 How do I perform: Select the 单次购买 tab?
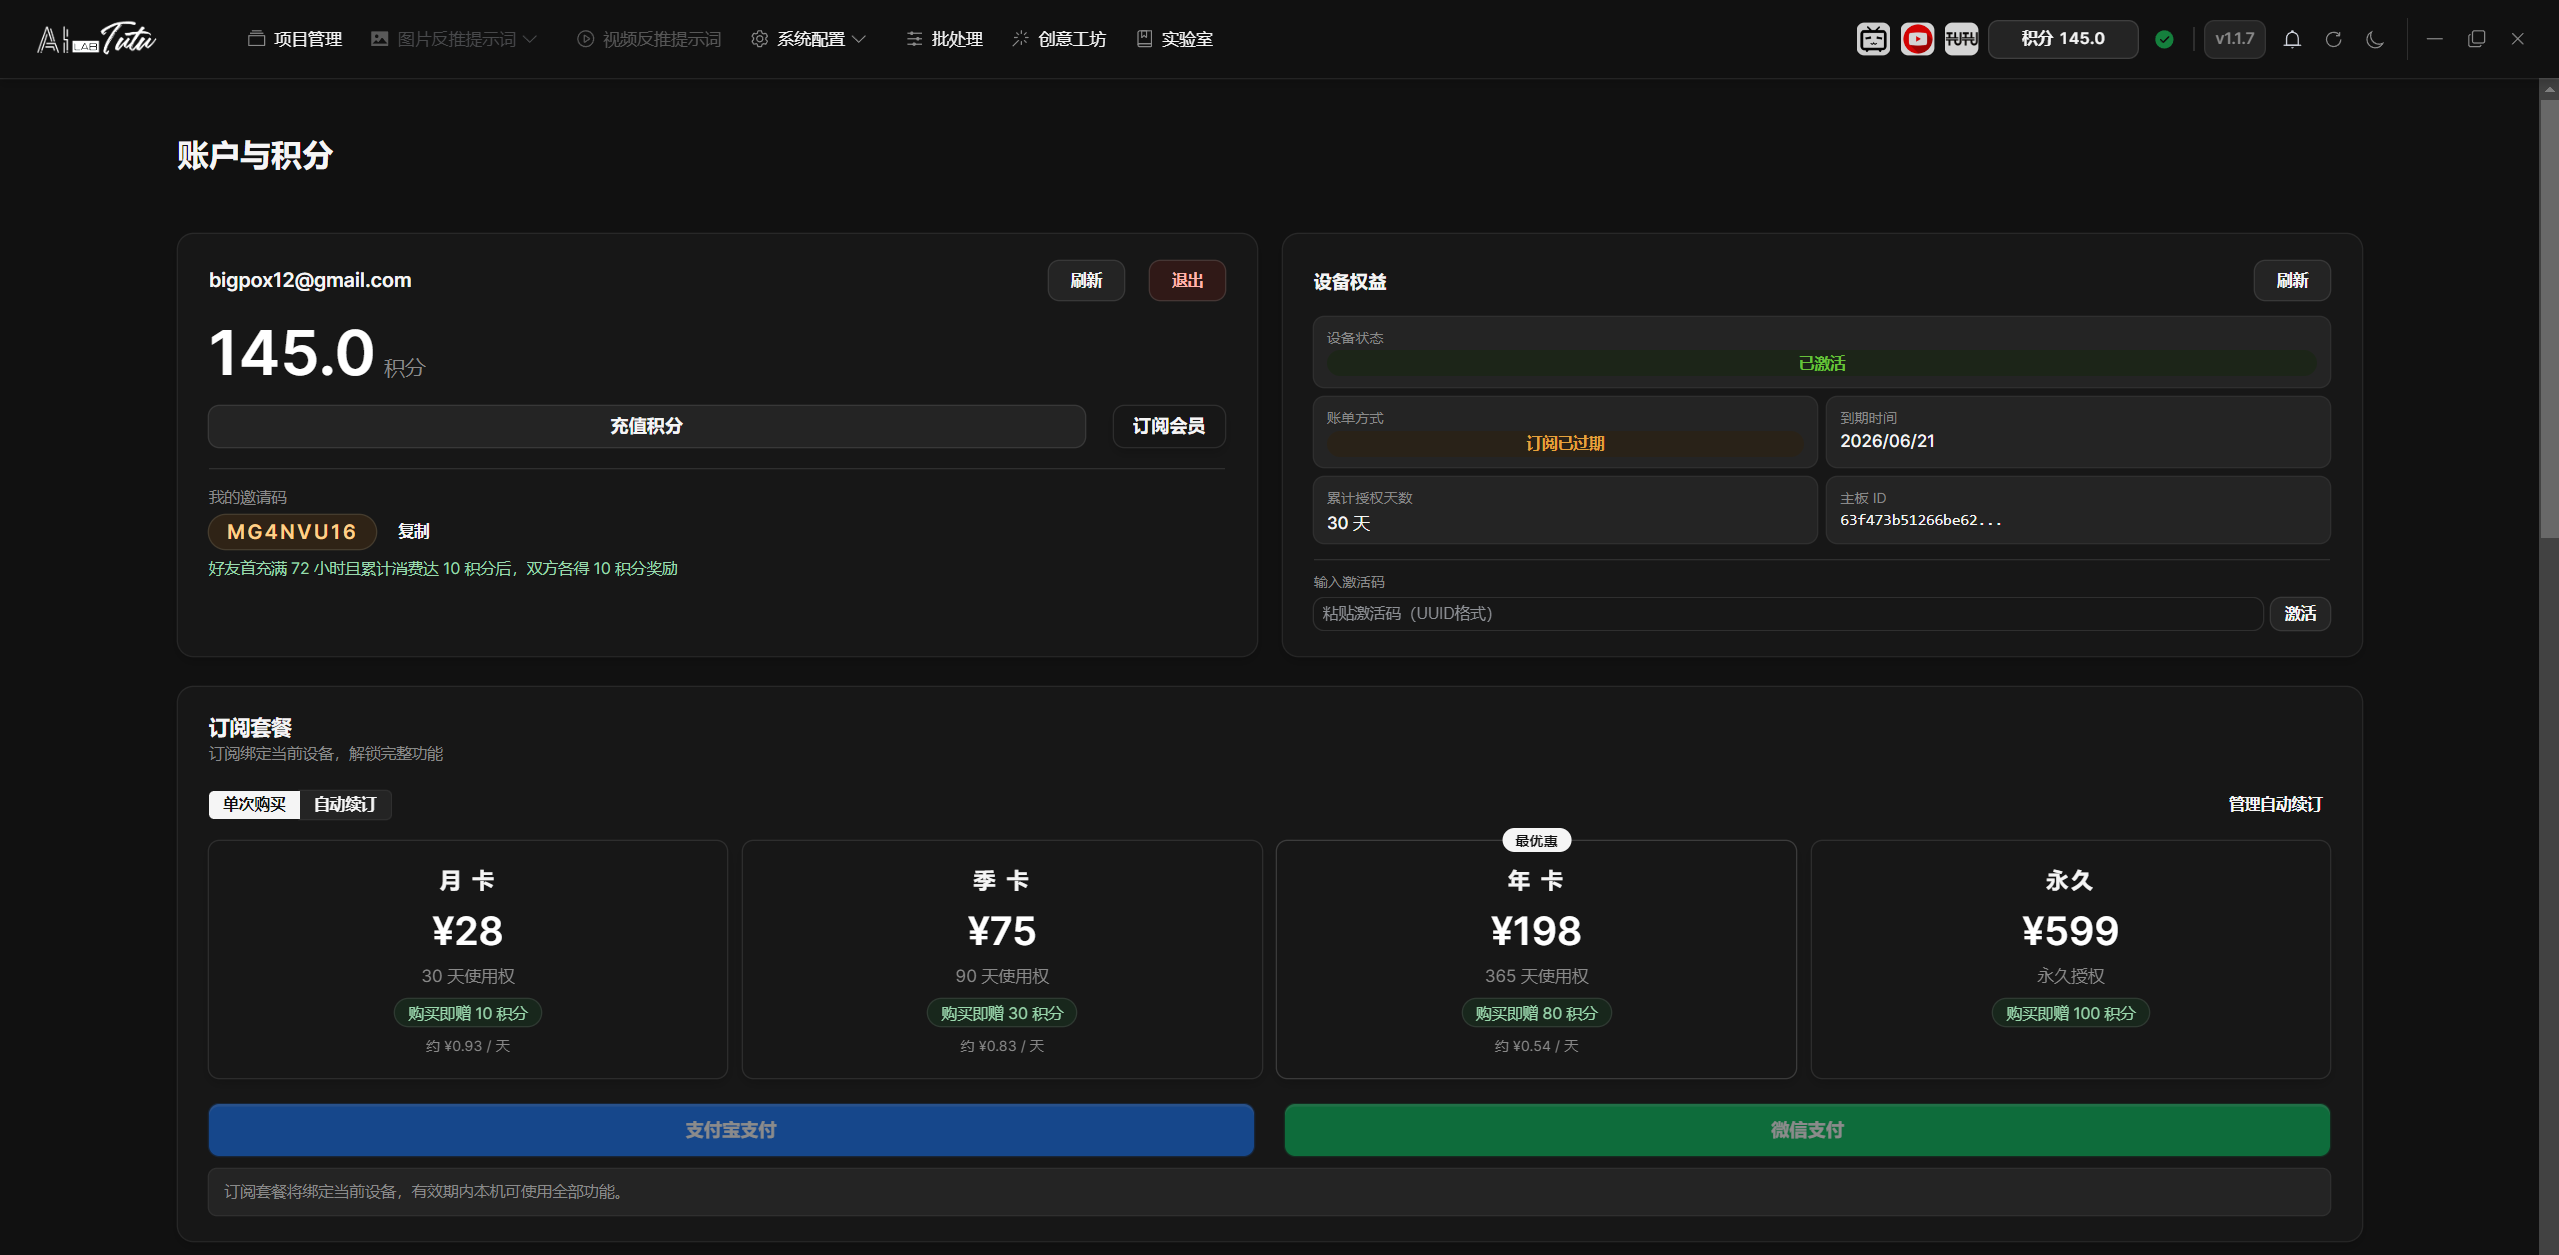pyautogui.click(x=254, y=805)
